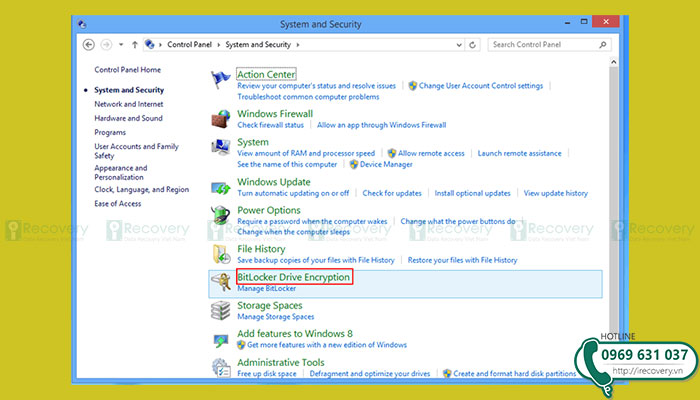Click the scrollbar up arrow

(614, 62)
